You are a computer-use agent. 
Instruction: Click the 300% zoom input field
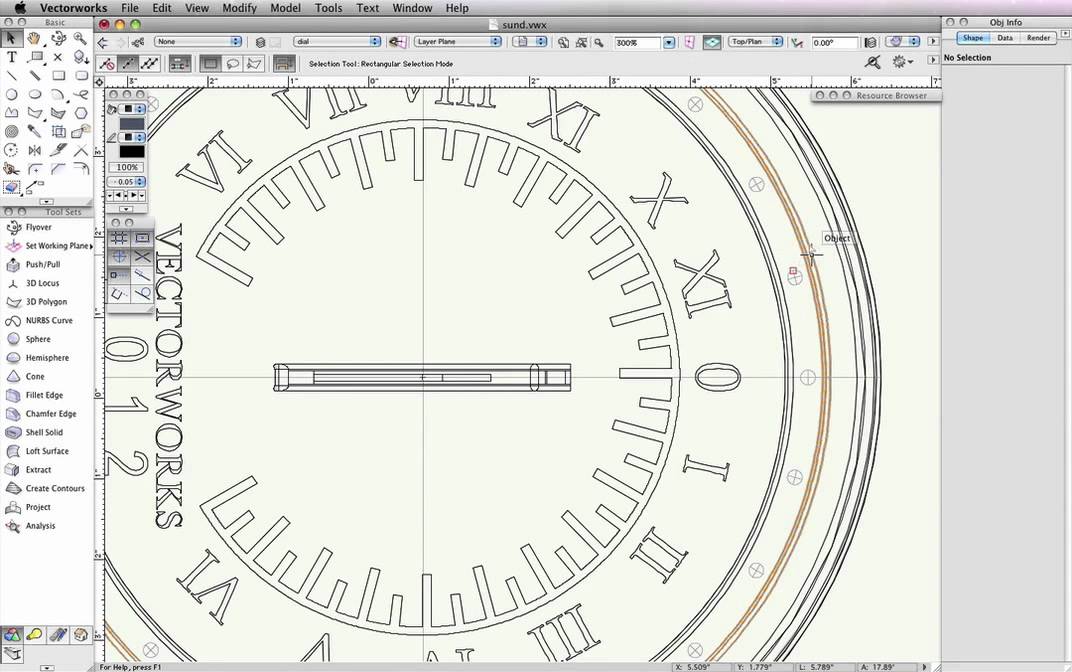pyautogui.click(x=636, y=42)
